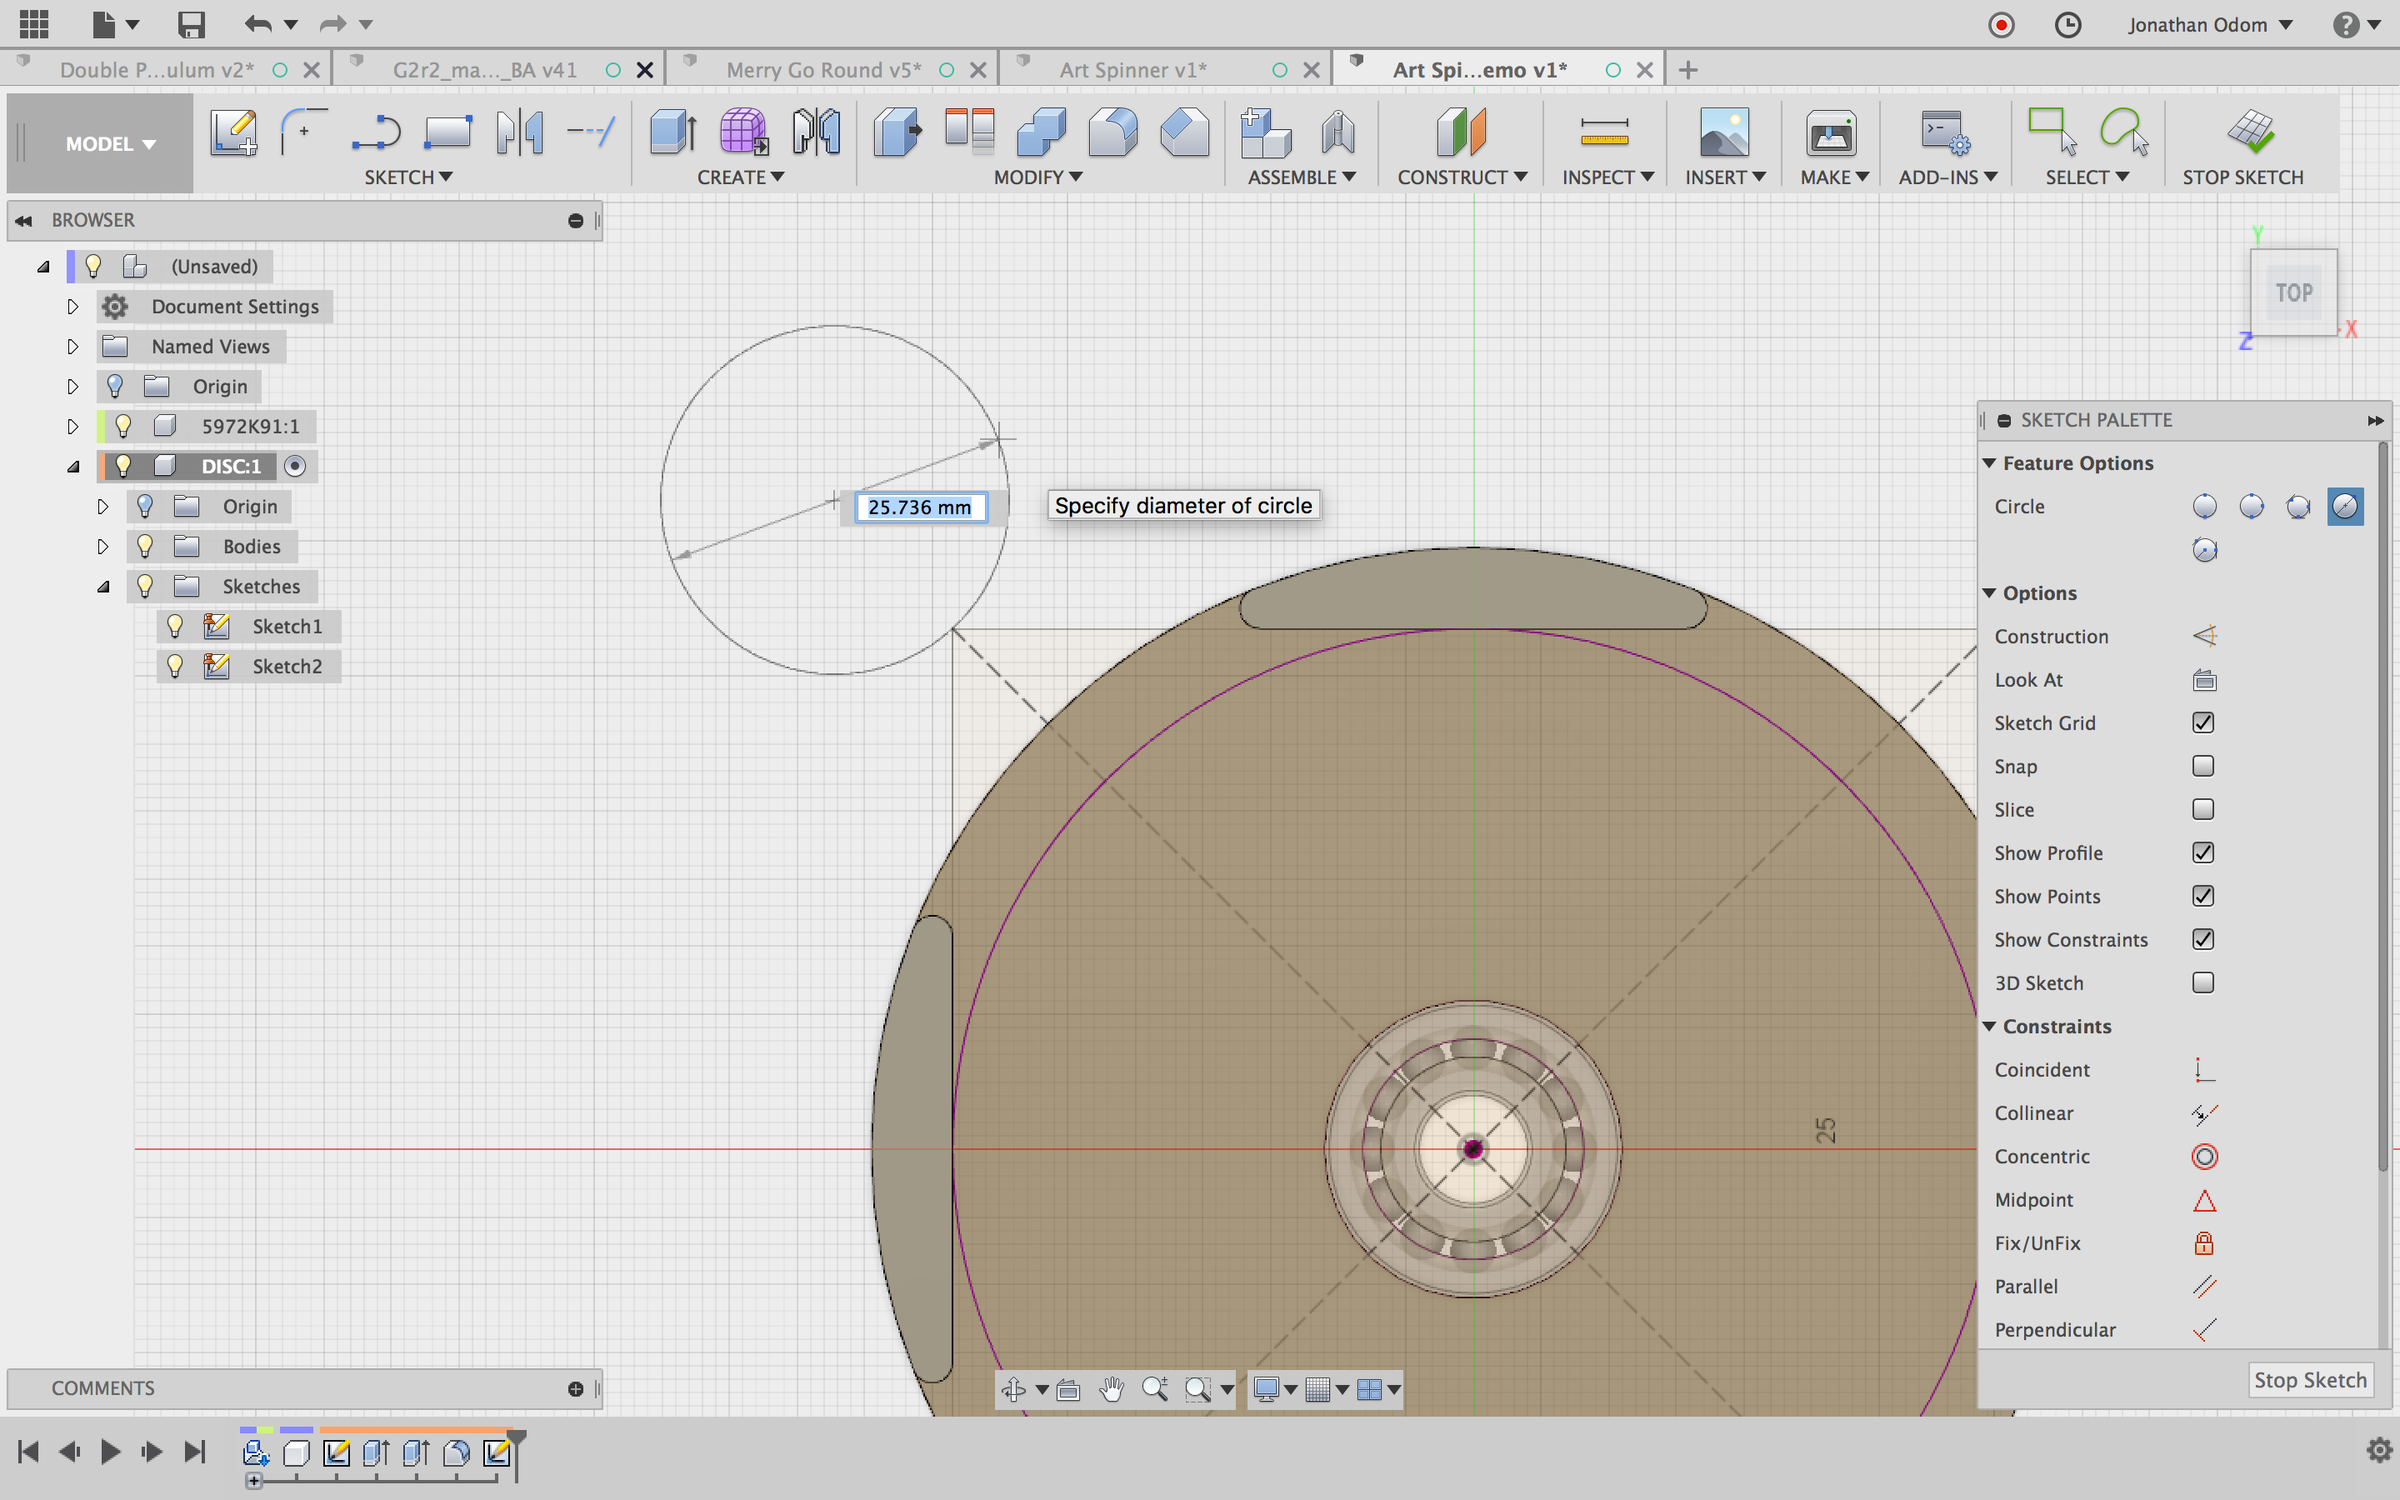This screenshot has height=1500, width=2400.
Task: Switch to the Merry Go Round v5 tab
Action: [822, 70]
